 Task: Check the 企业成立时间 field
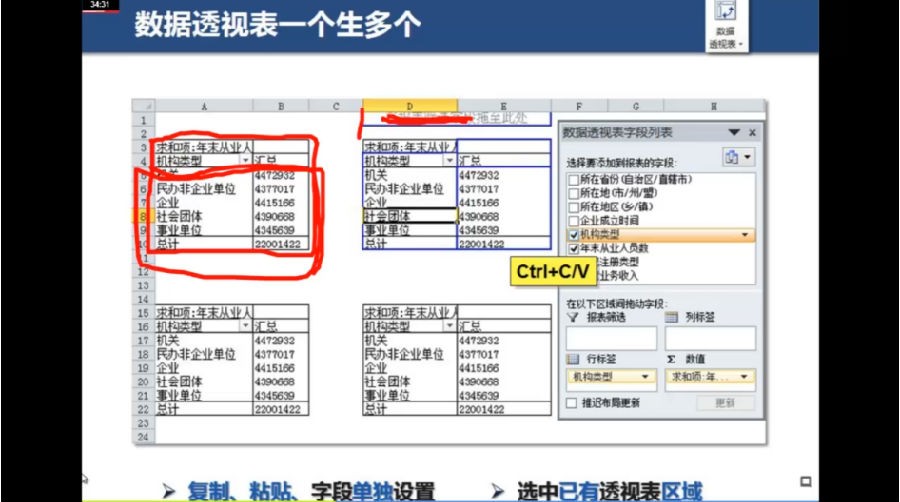[573, 221]
